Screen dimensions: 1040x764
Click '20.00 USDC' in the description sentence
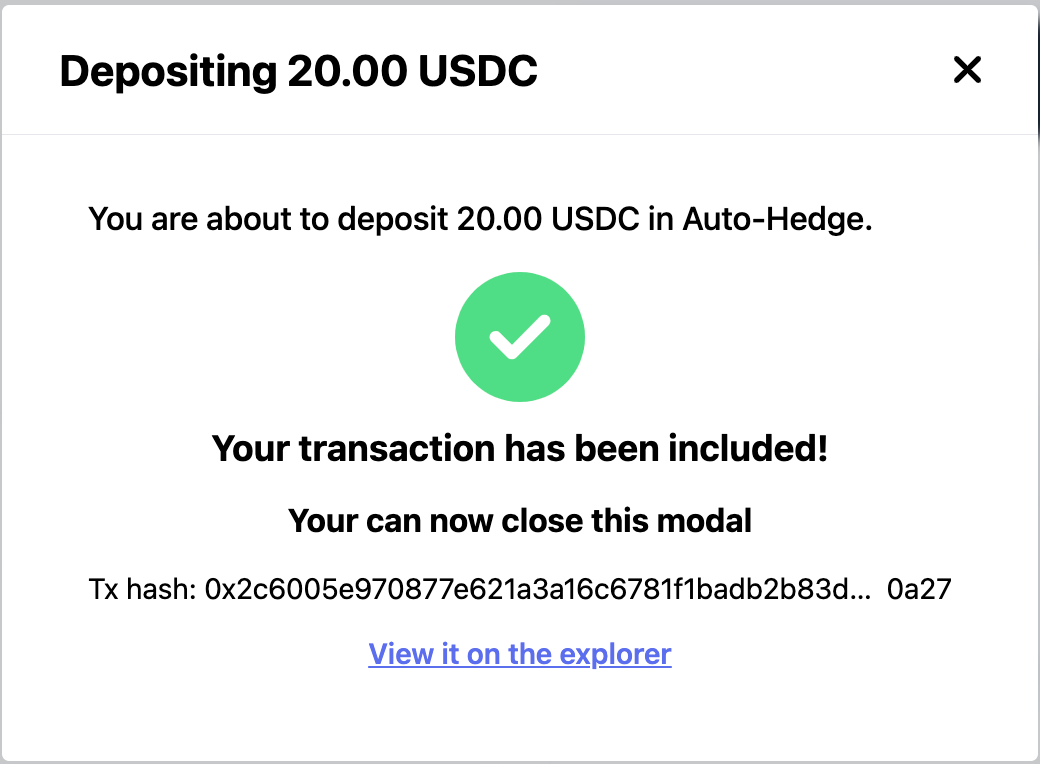pos(548,219)
